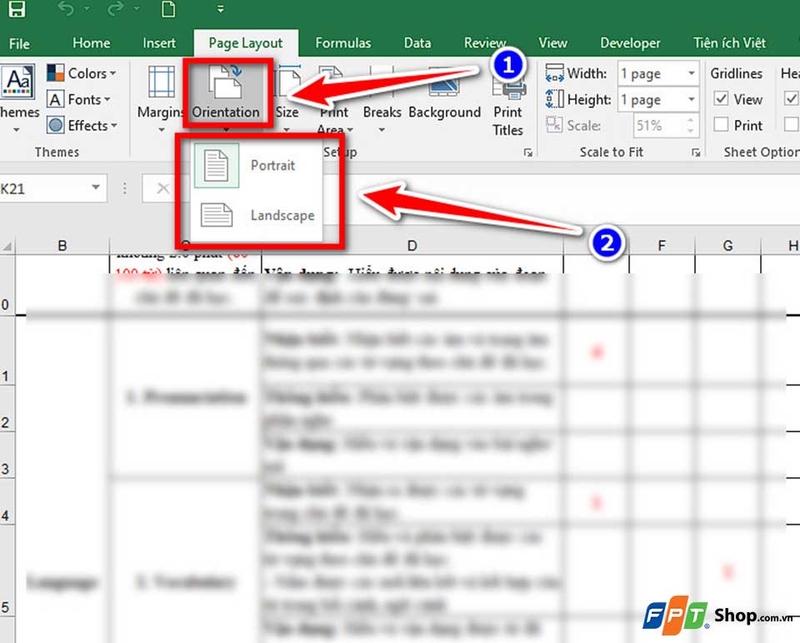This screenshot has height=643, width=800.
Task: Expand the Height dropdown in Scale to Fit
Action: pos(692,99)
